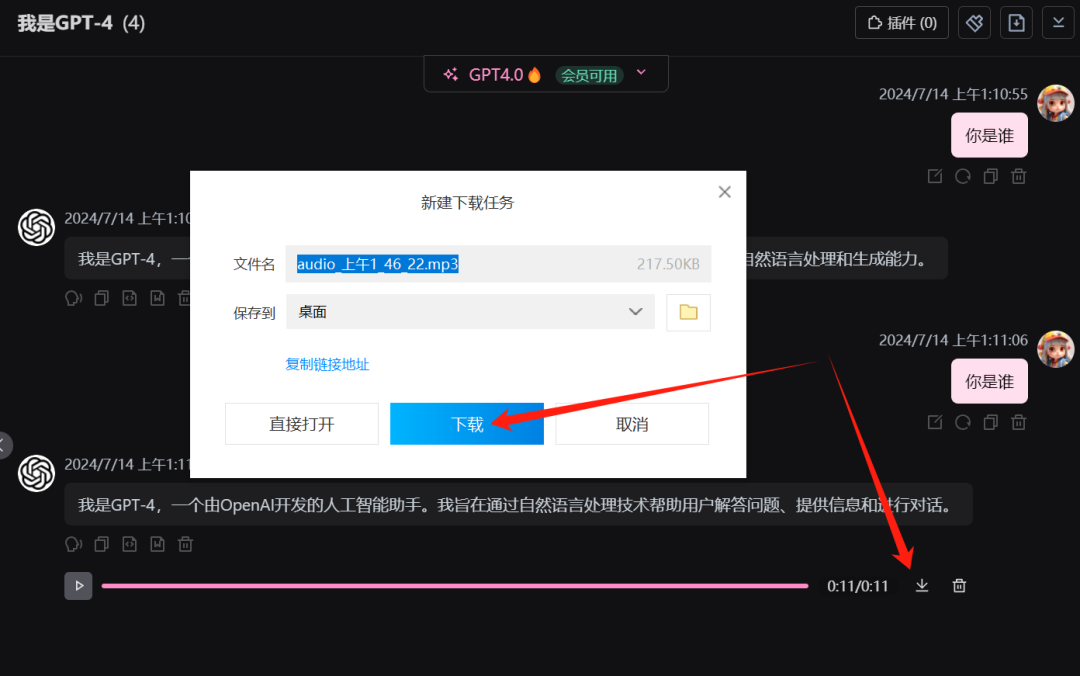Click code-file icon under the upper GPT-4 reply
This screenshot has width=1080, height=676.
129,298
